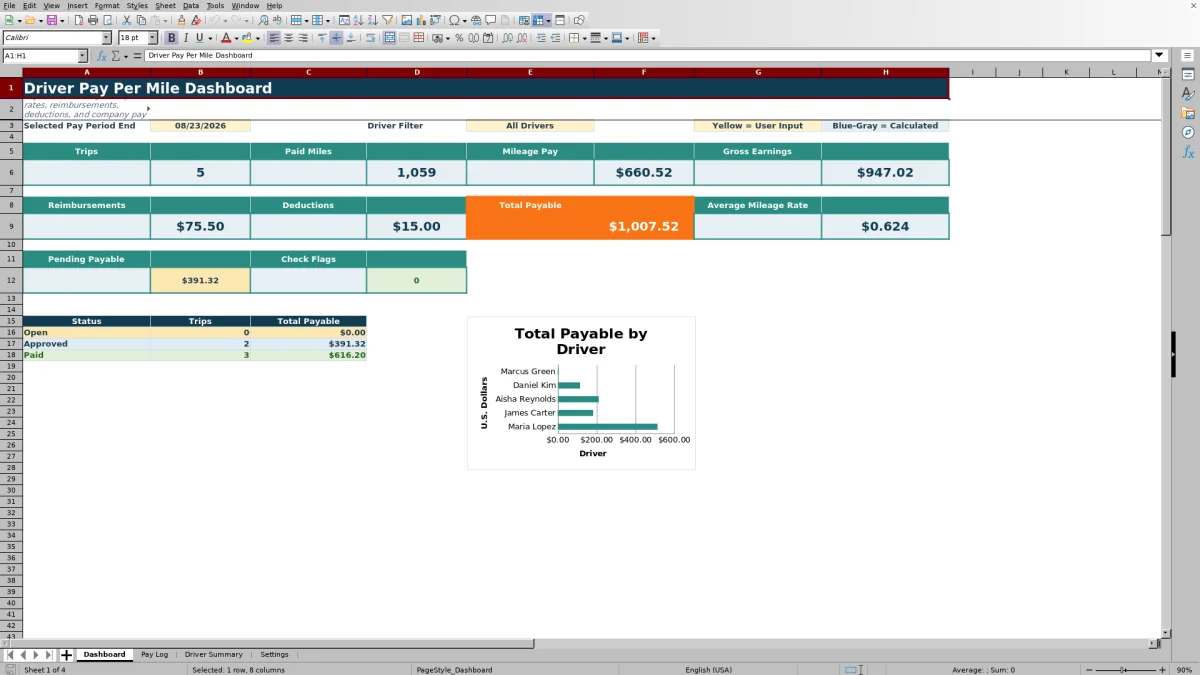Open the Sidebar Navigator compass icon
Screen dimensions: 1200x675
(1188, 132)
